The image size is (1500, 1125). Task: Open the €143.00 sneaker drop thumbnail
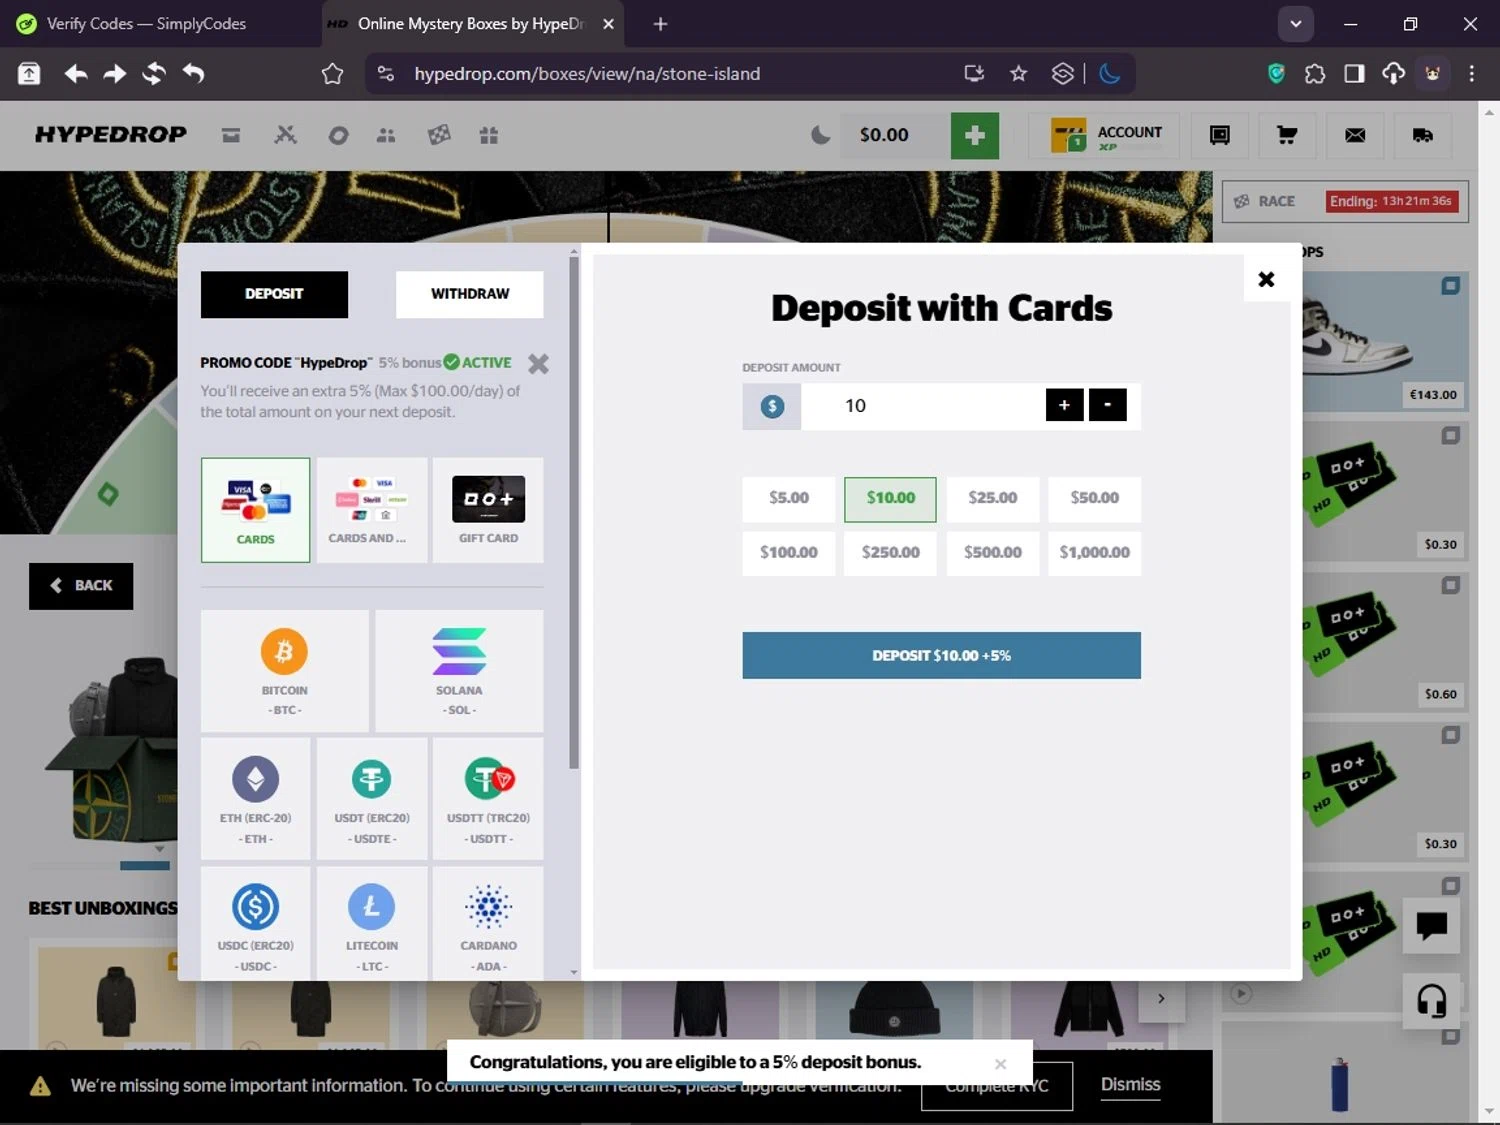click(1385, 342)
